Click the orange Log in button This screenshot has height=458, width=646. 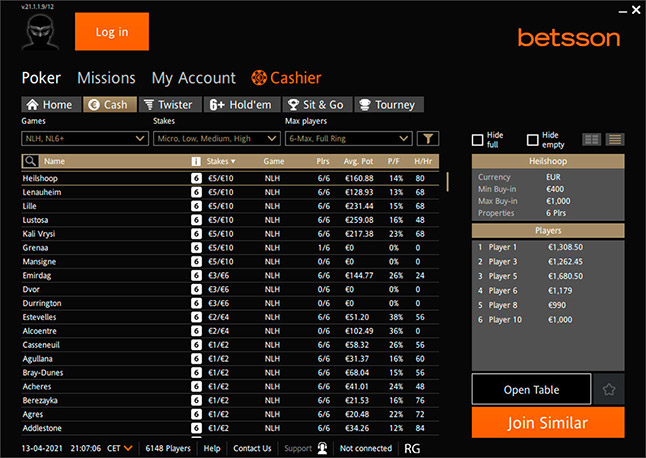(x=112, y=32)
